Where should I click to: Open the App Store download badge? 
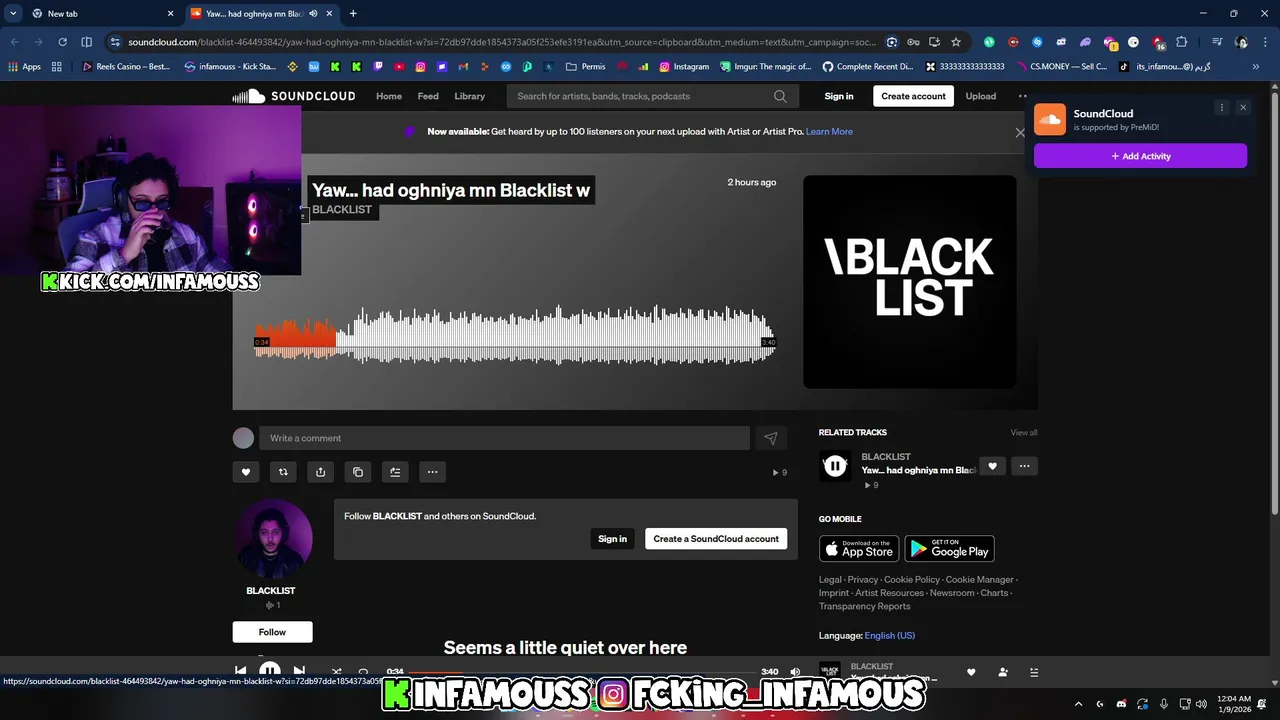(x=859, y=549)
